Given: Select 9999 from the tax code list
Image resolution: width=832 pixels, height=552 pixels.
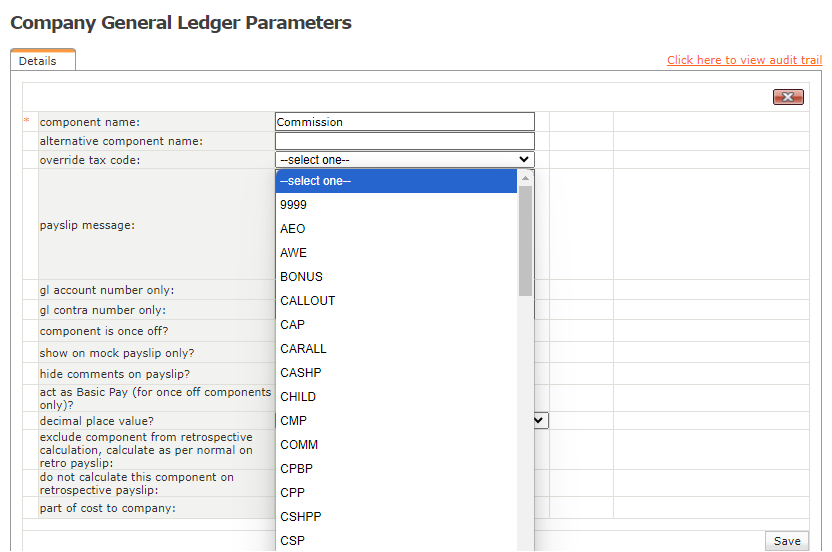Looking at the screenshot, I should click(396, 205).
